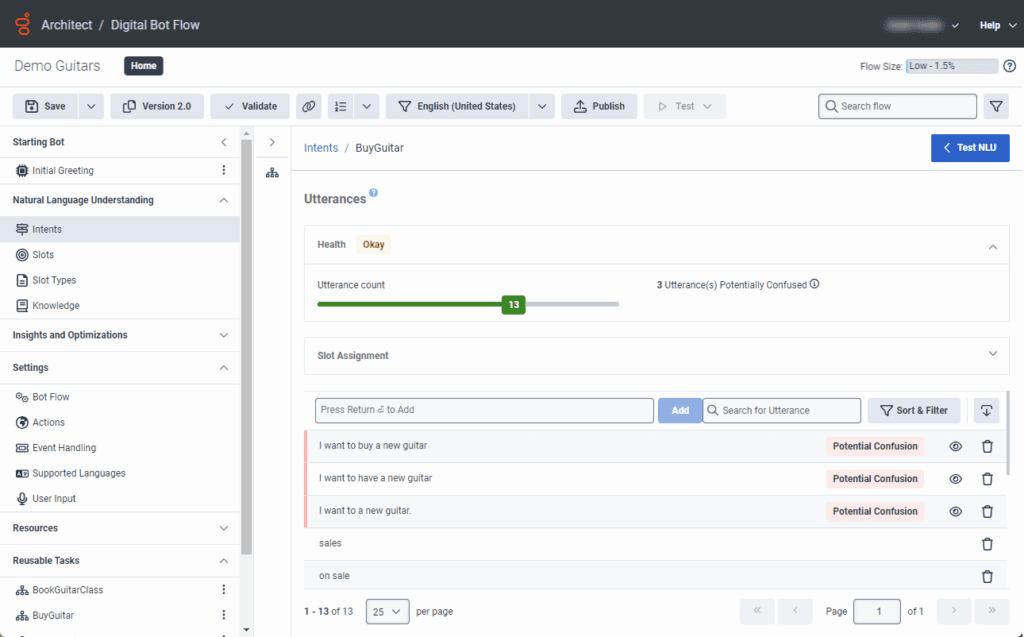Image resolution: width=1024 pixels, height=637 pixels.
Task: Click the 'Press Return to Add' utterance field
Action: 484,410
